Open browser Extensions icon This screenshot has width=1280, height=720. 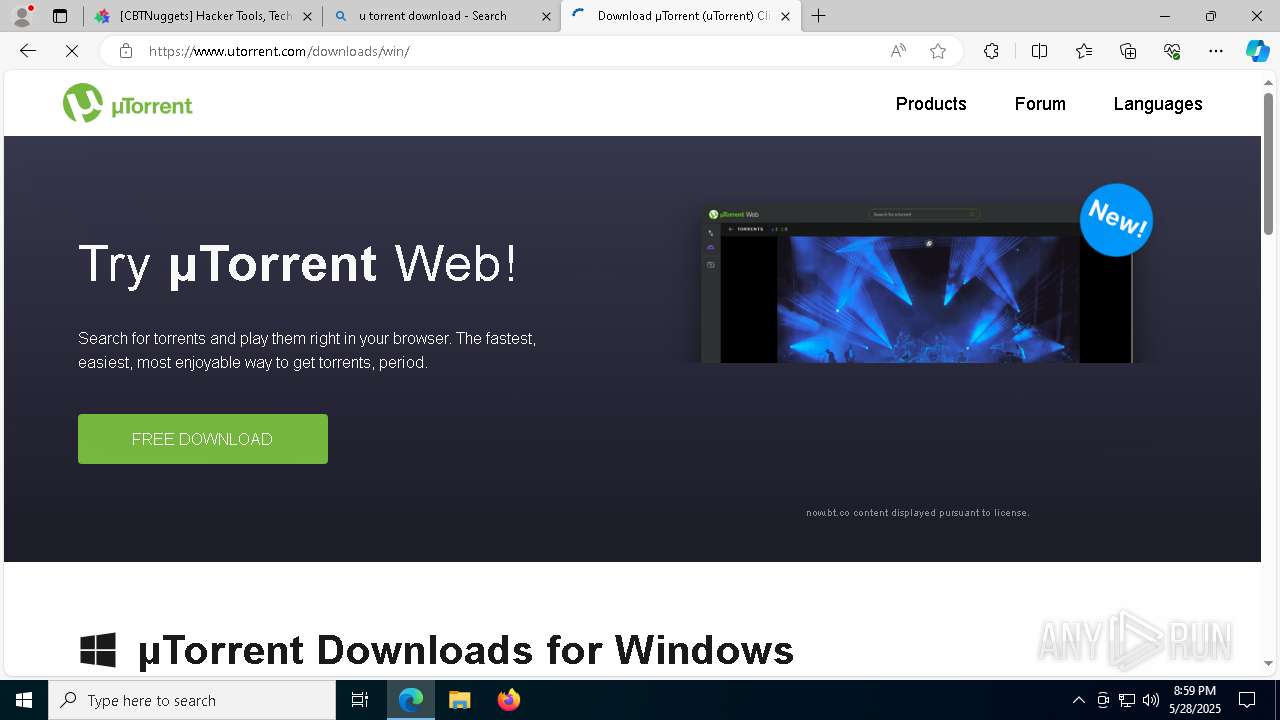(991, 51)
